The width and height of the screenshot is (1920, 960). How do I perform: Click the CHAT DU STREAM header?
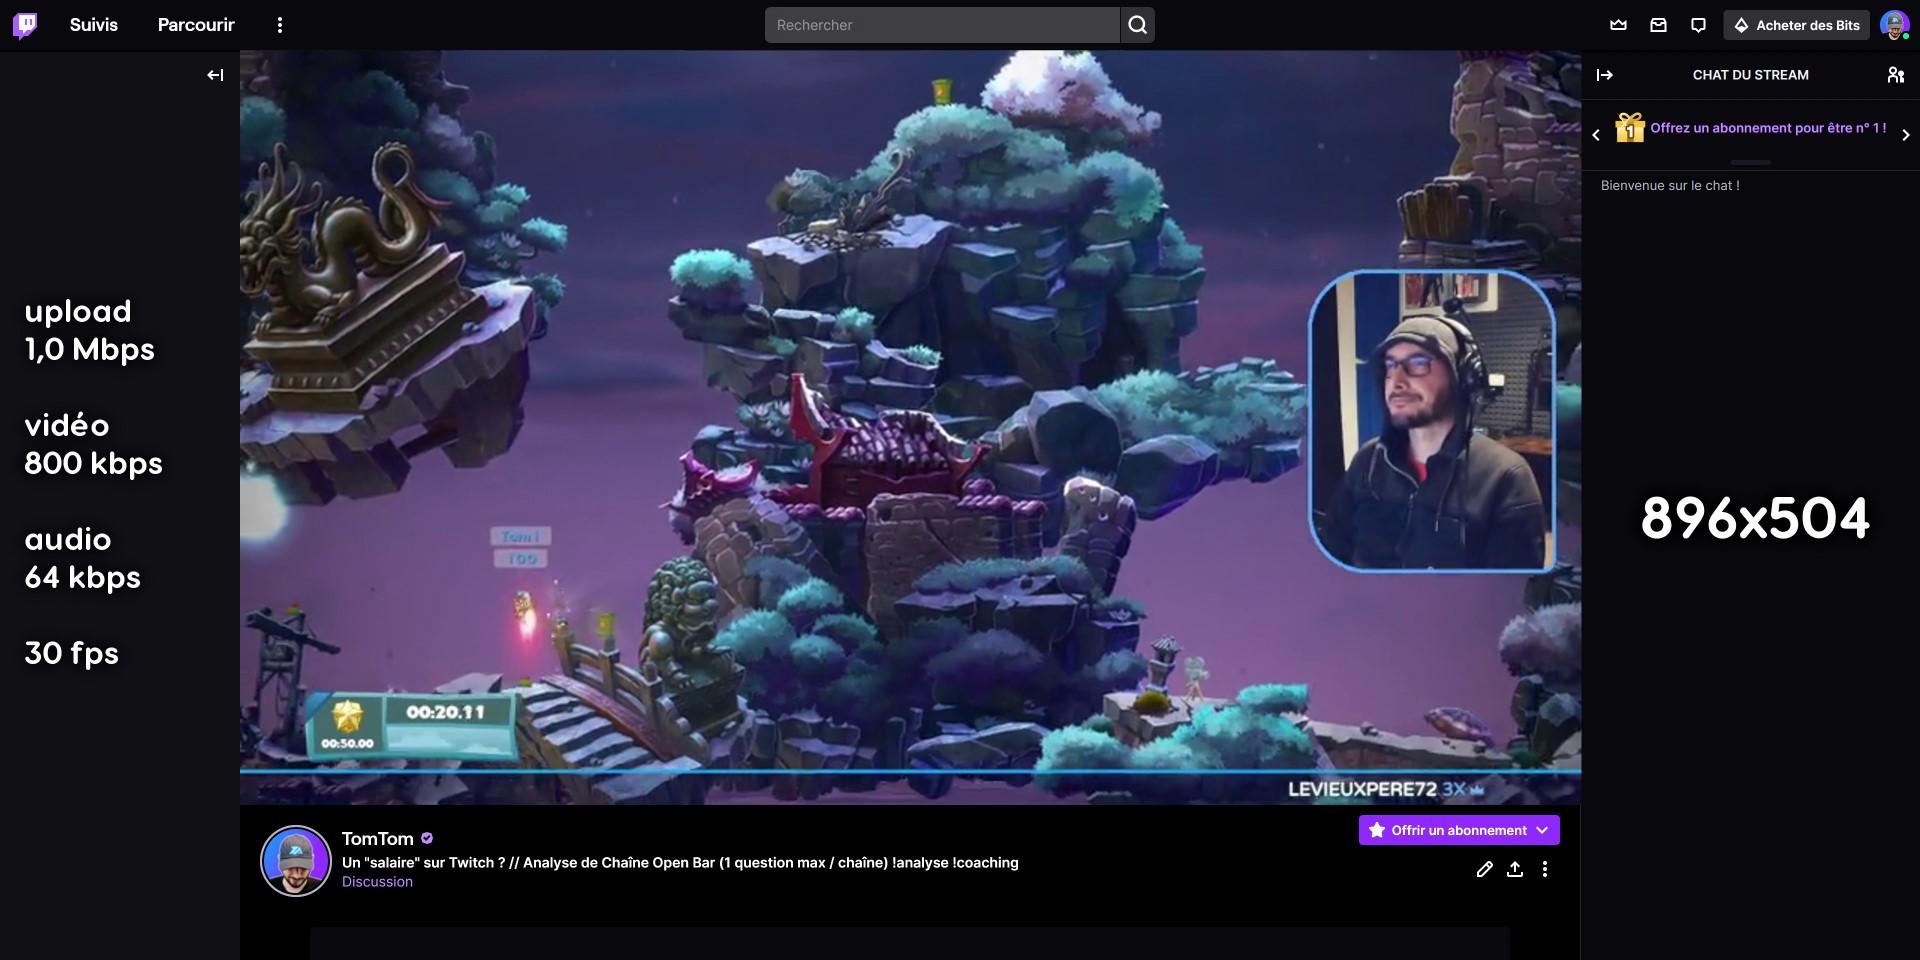[x=1751, y=75]
